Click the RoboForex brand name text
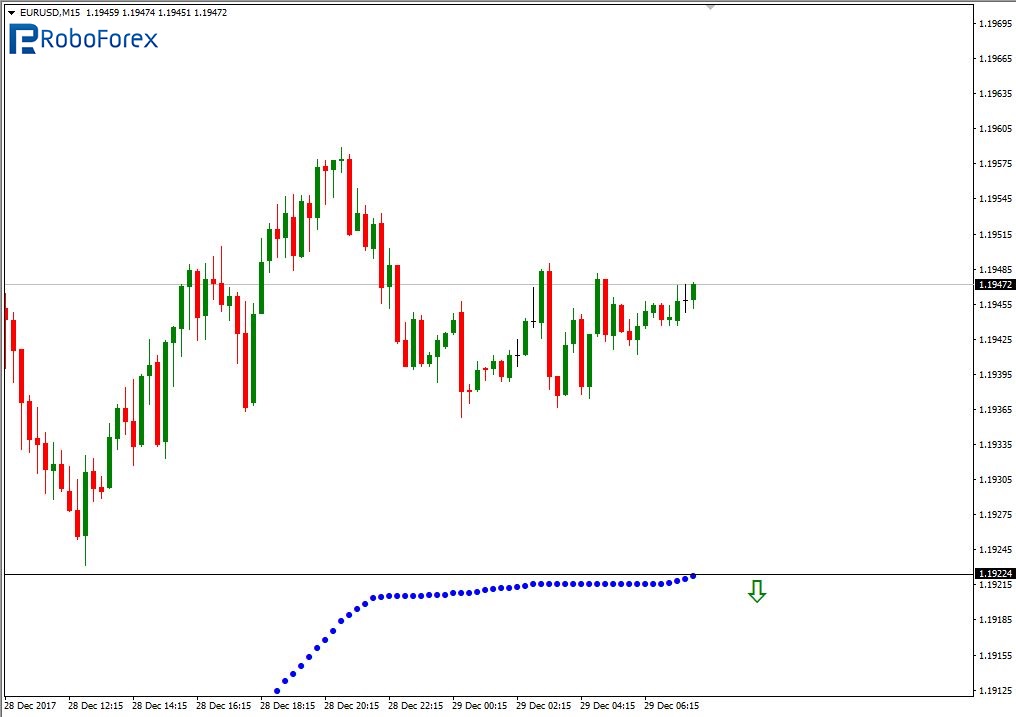Viewport: 1016px width, 717px height. 100,39
